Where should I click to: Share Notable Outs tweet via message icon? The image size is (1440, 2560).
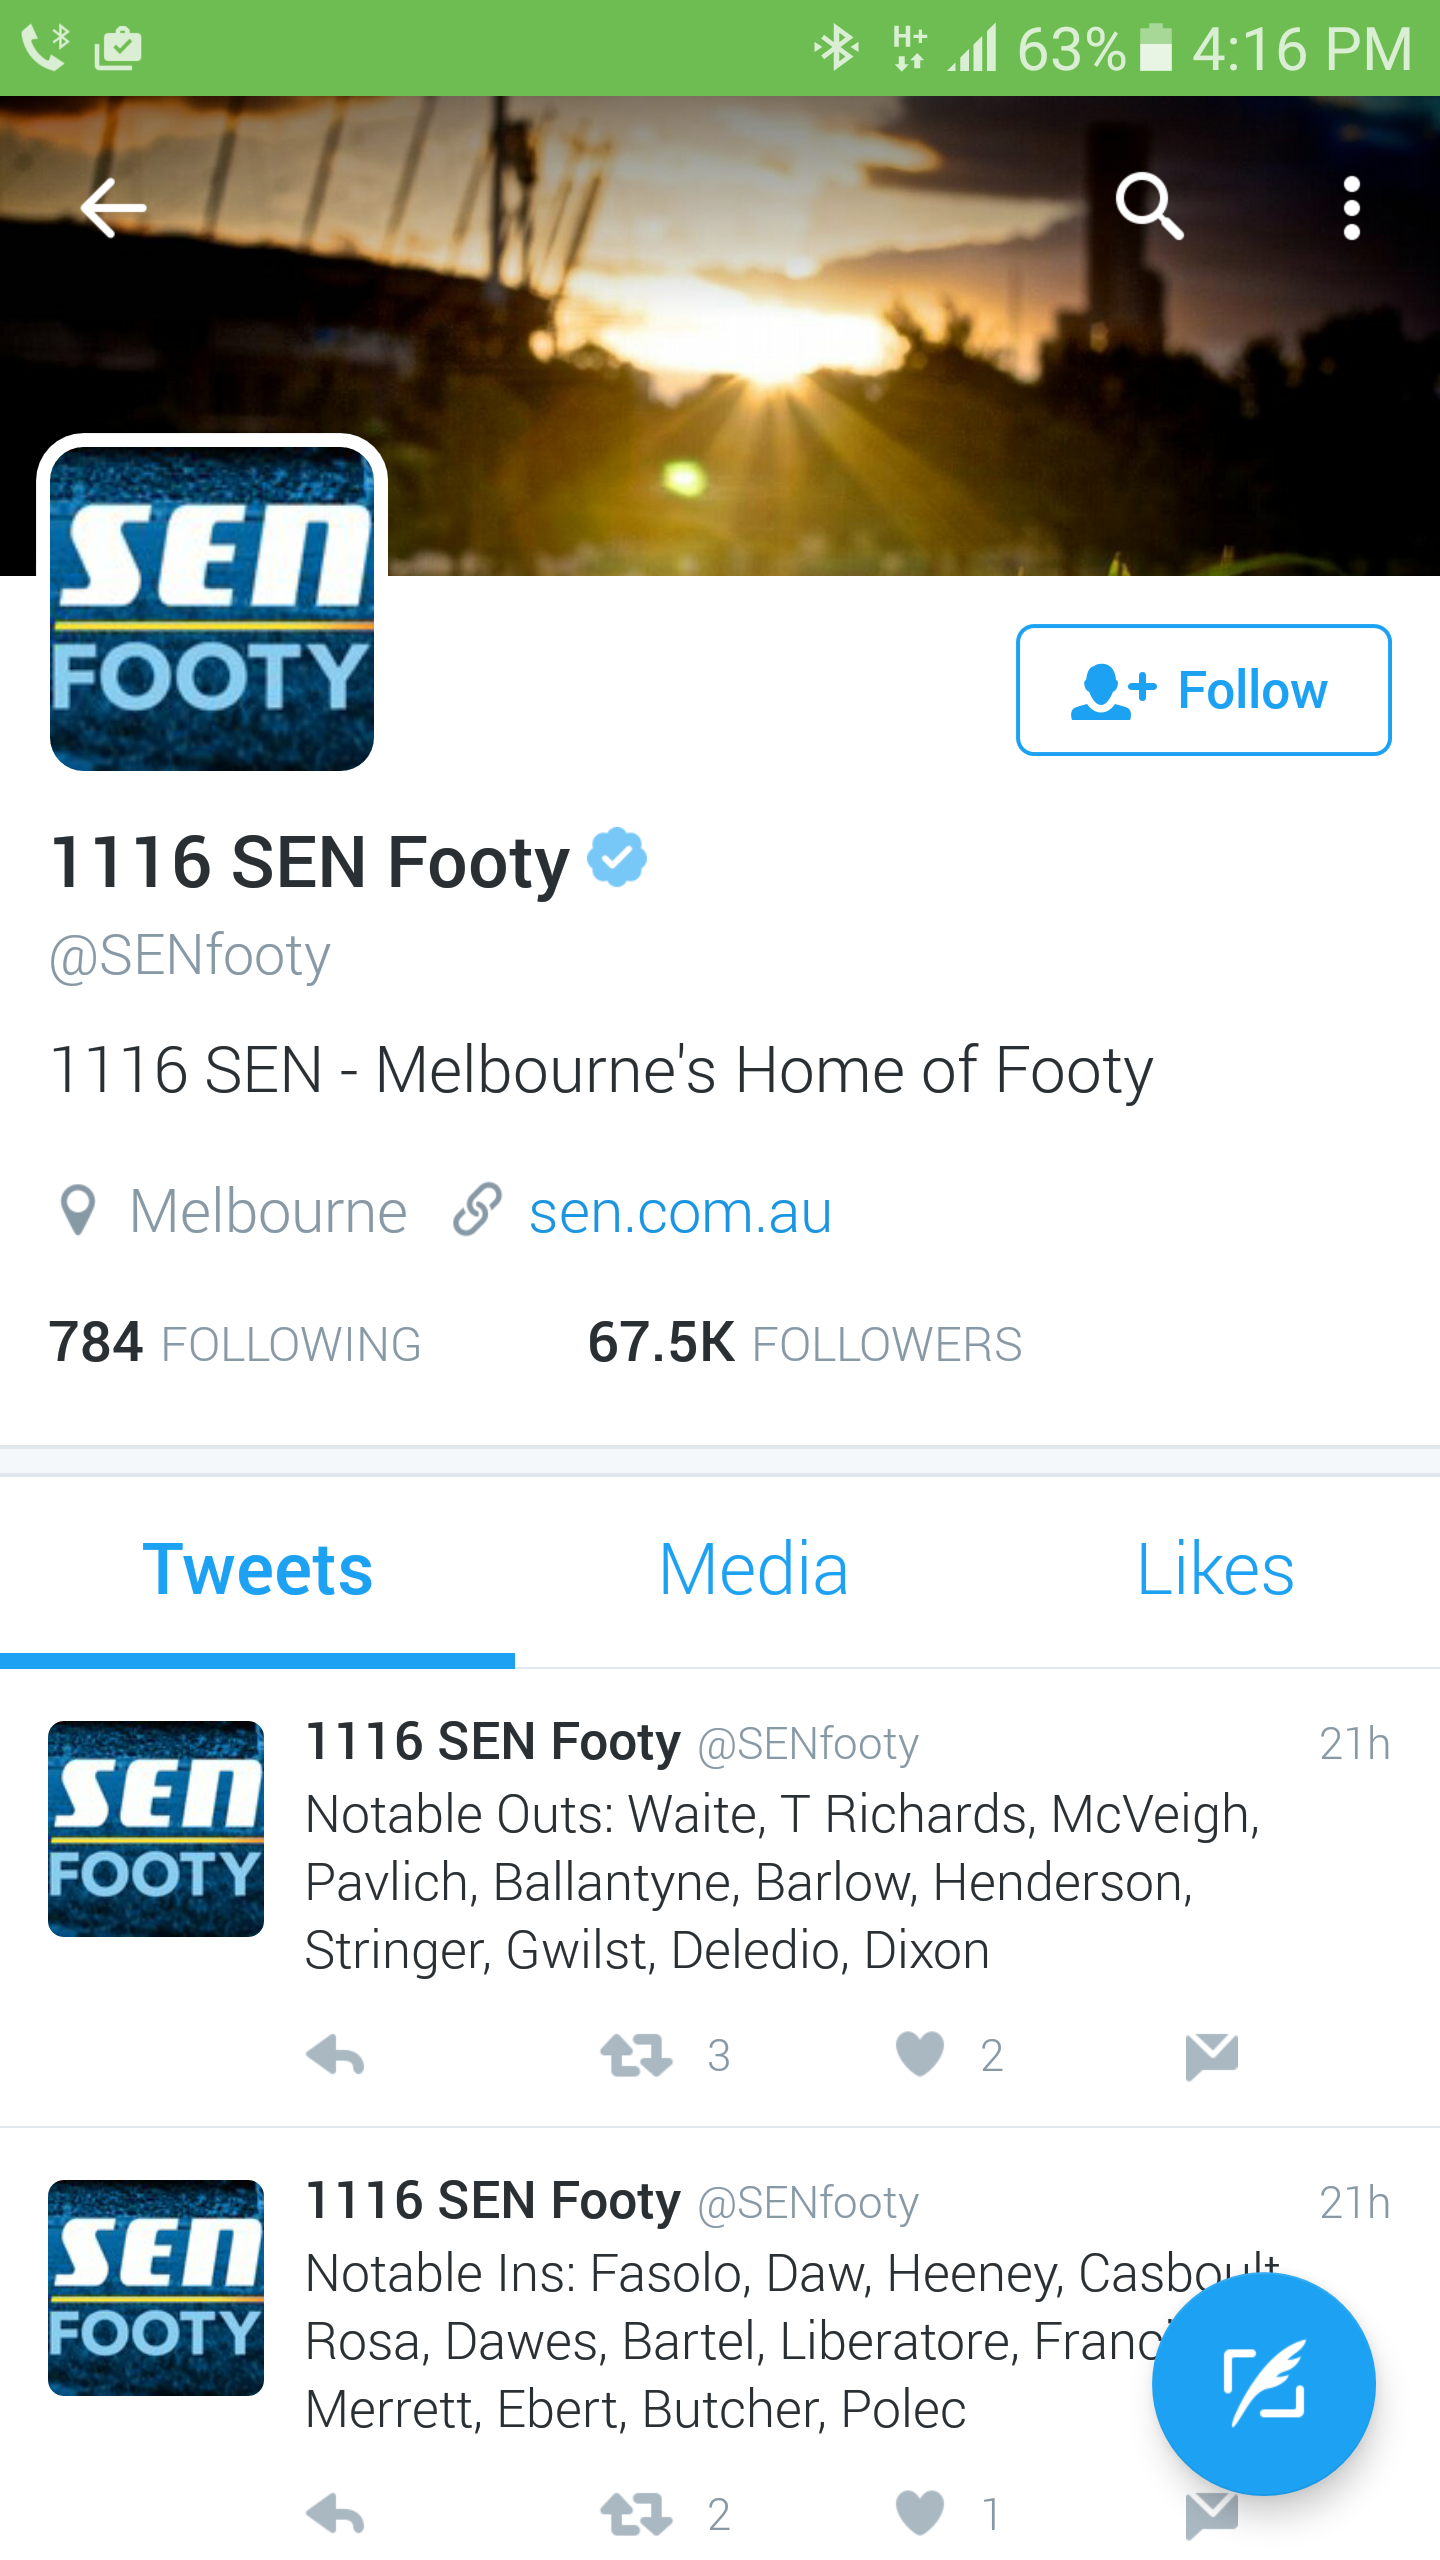(1211, 2056)
